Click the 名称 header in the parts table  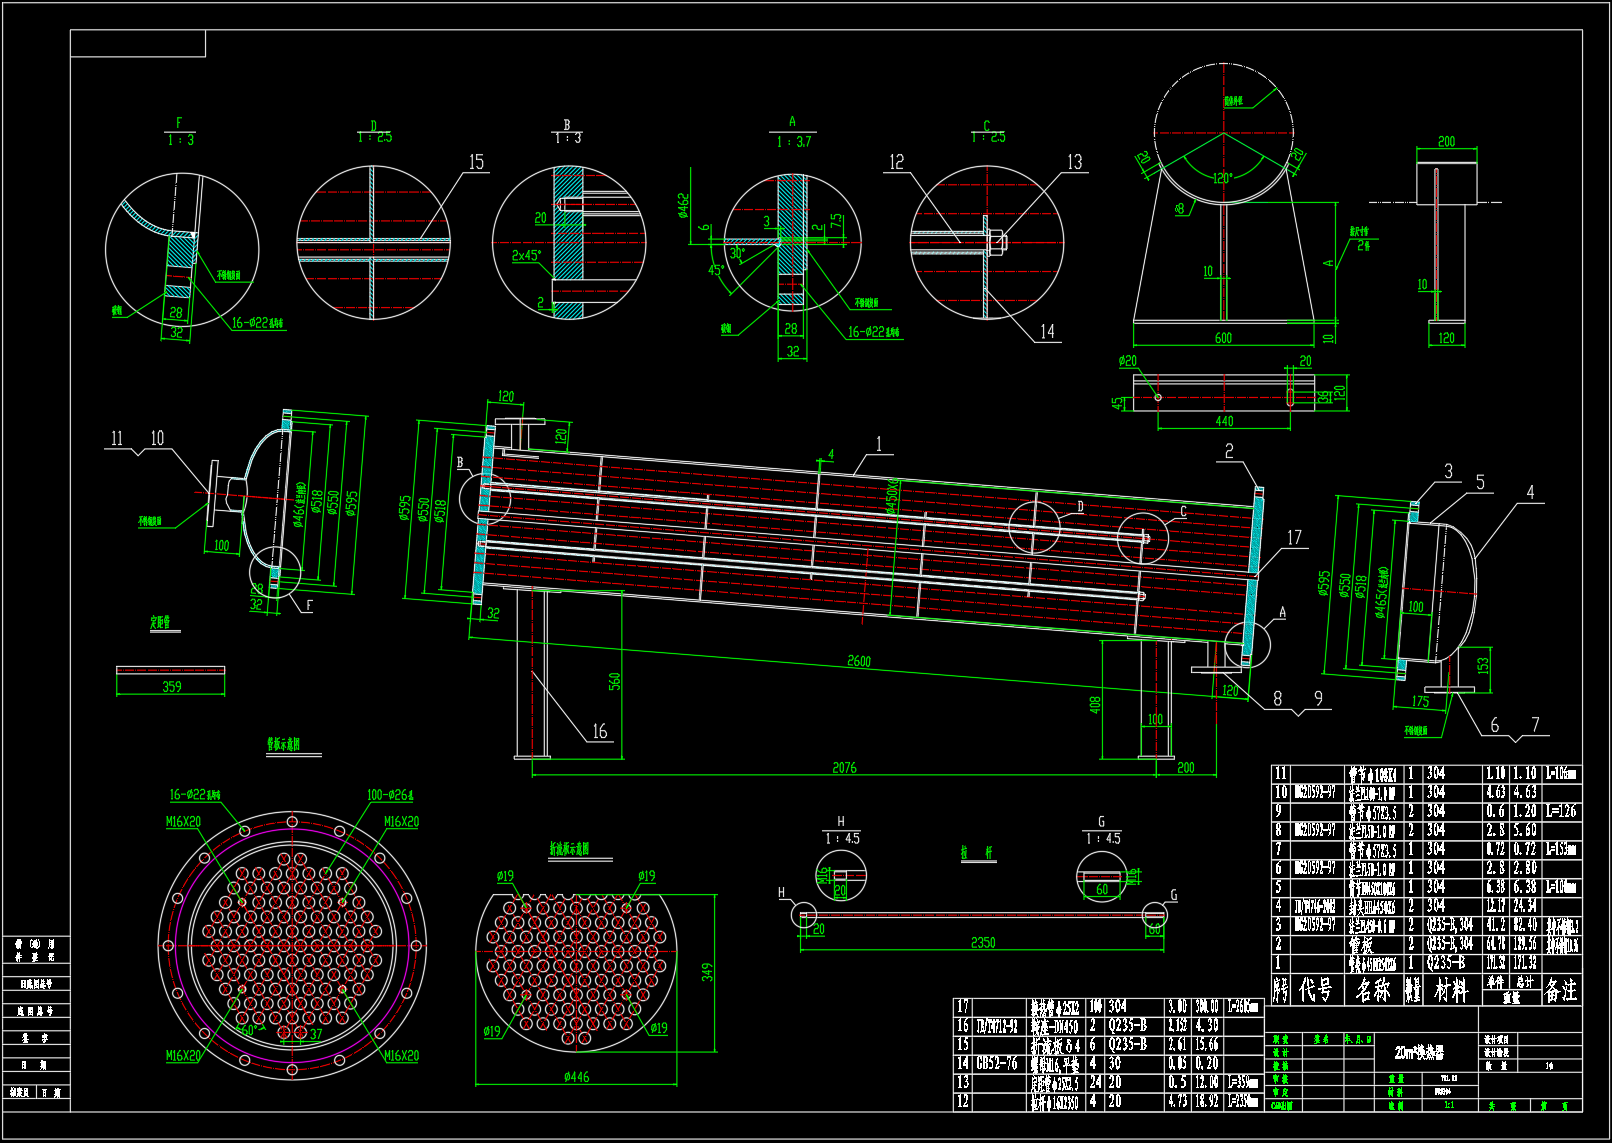(1373, 990)
